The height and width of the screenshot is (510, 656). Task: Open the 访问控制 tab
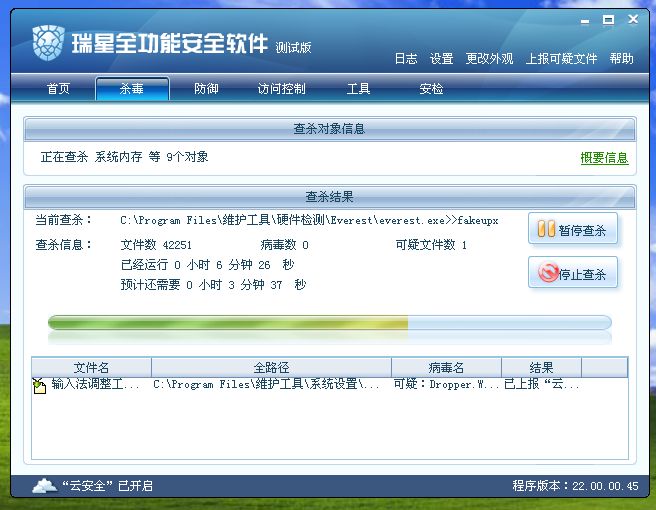tap(282, 89)
